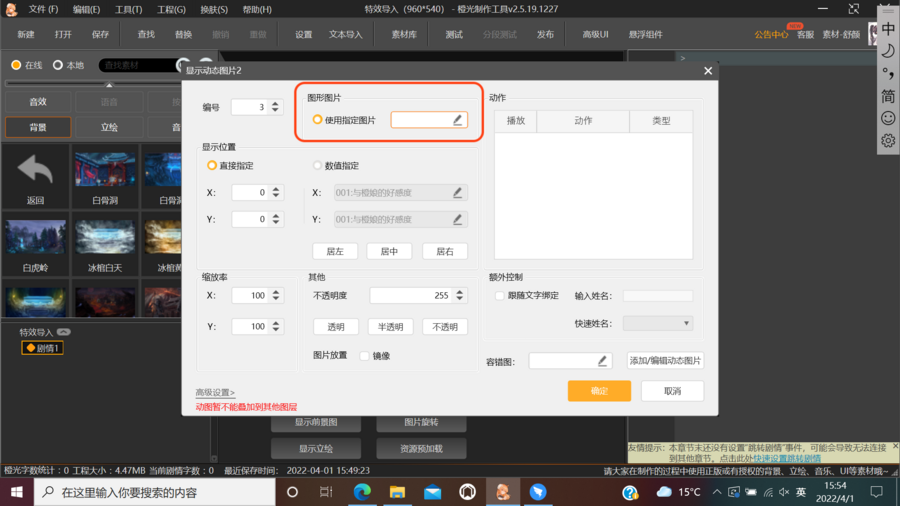Enable the 镜像 mirror checkbox
The image size is (900, 506).
coord(365,356)
